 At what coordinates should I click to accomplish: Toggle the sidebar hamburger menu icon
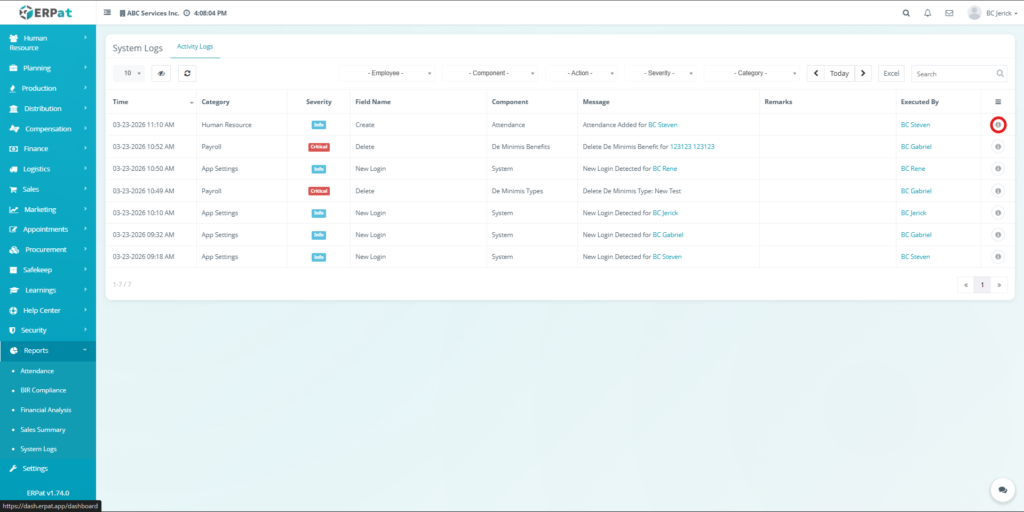[x=108, y=13]
